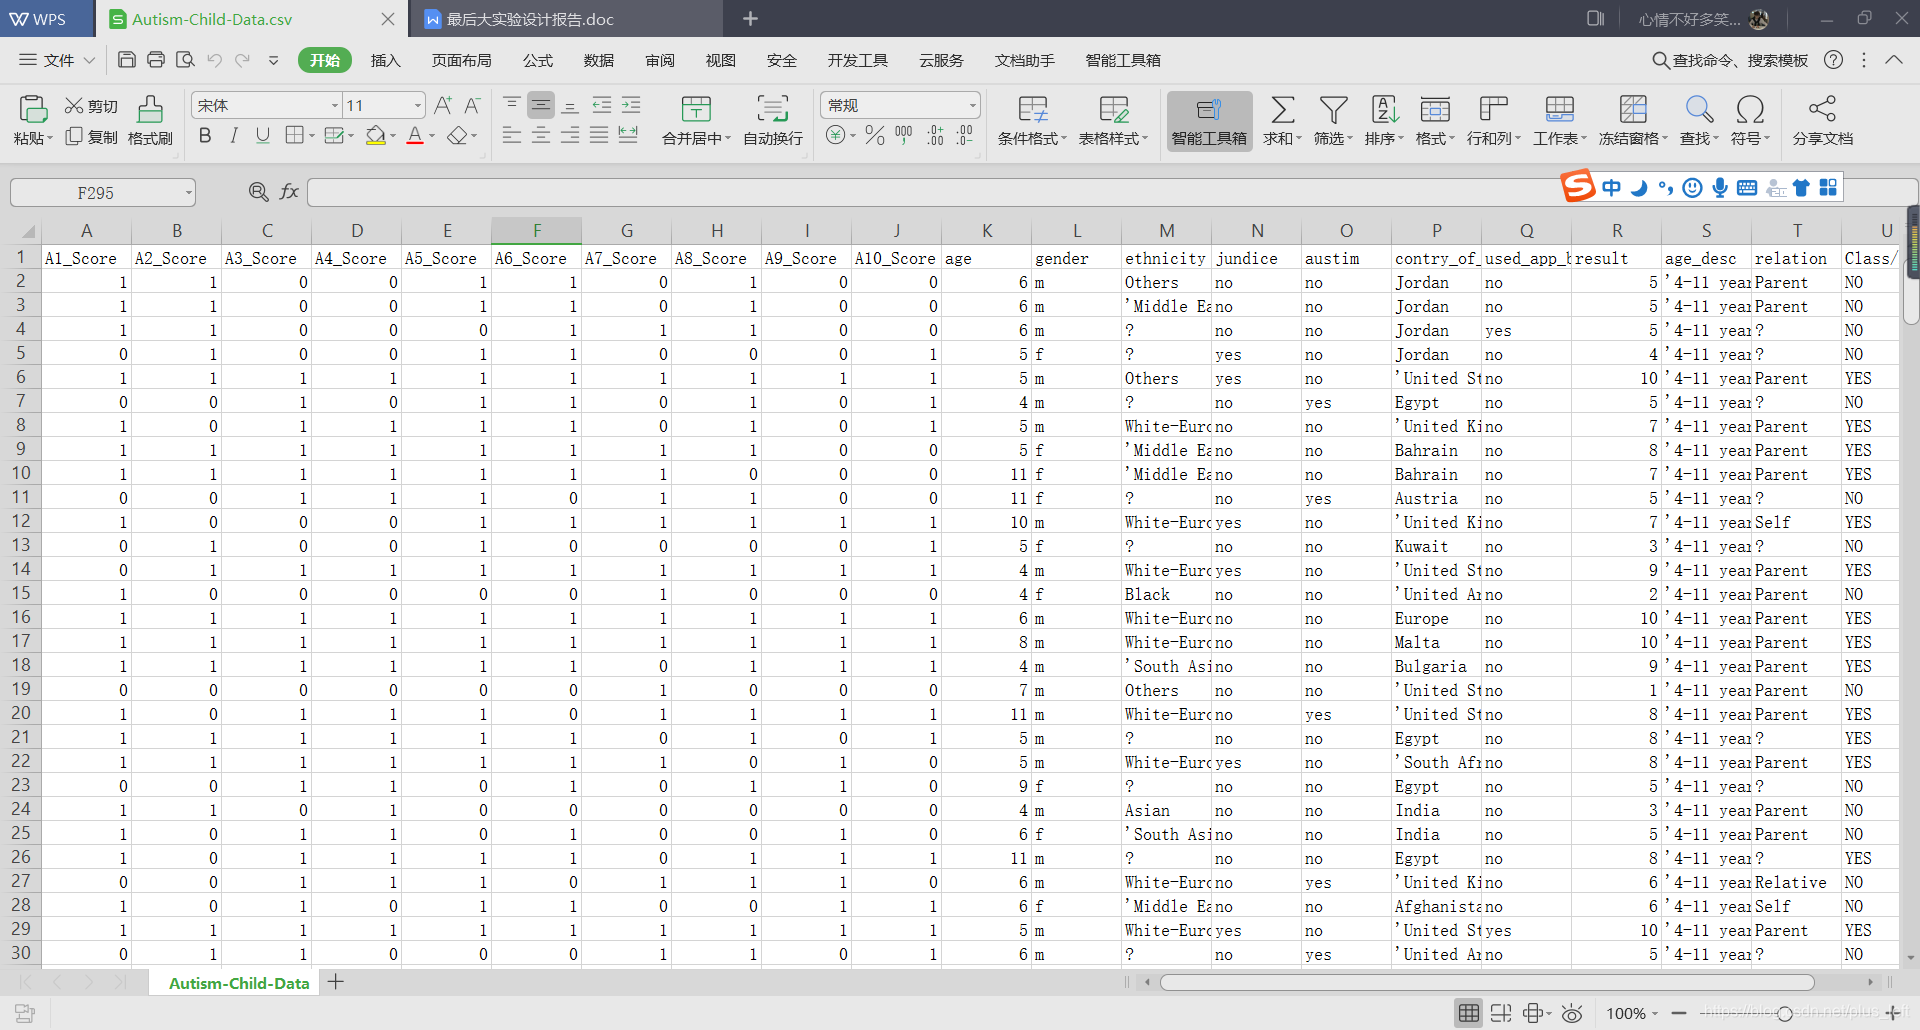Click the Wrap Text icon
This screenshot has height=1030, width=1920.
pyautogui.click(x=772, y=109)
